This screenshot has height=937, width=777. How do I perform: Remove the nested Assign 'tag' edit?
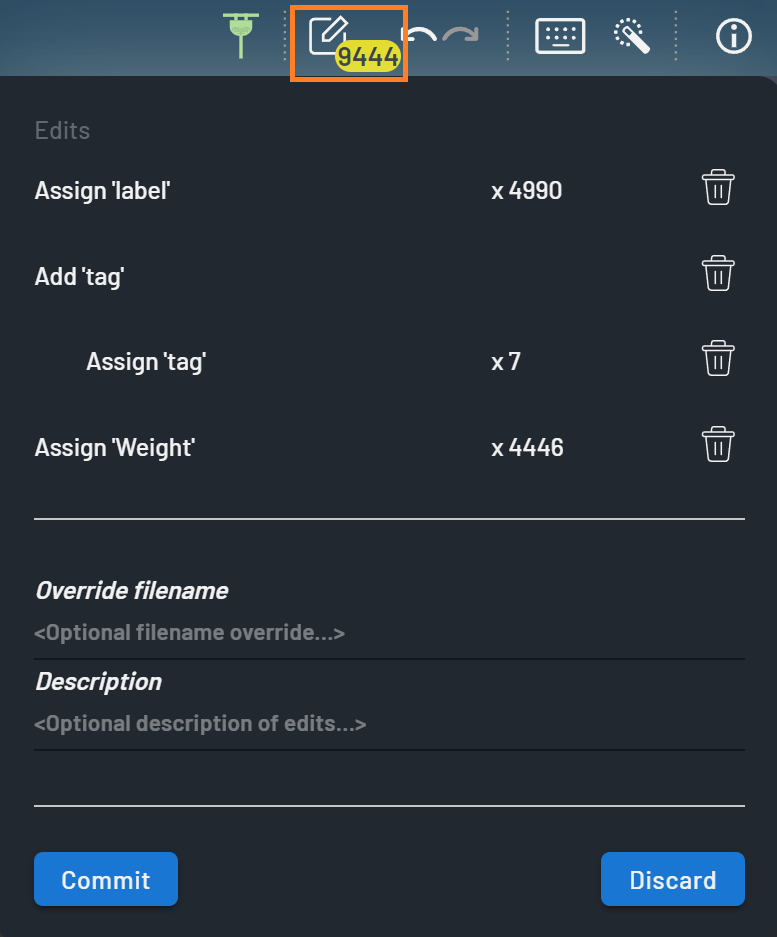click(718, 358)
